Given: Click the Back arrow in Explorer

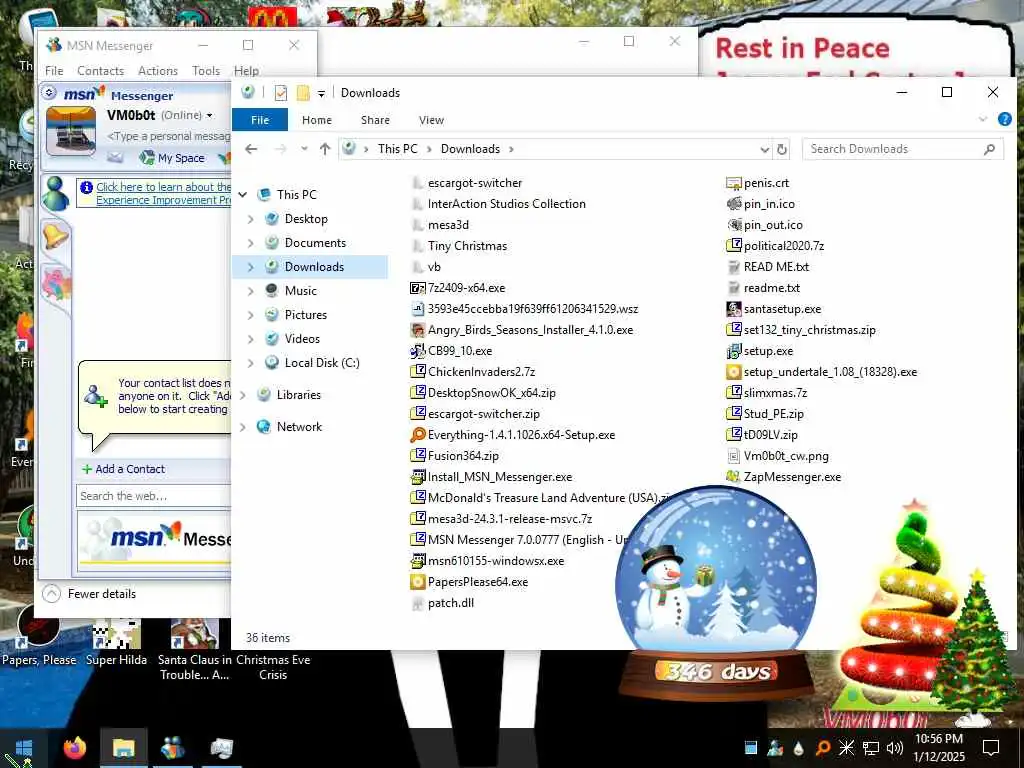Looking at the screenshot, I should point(251,149).
